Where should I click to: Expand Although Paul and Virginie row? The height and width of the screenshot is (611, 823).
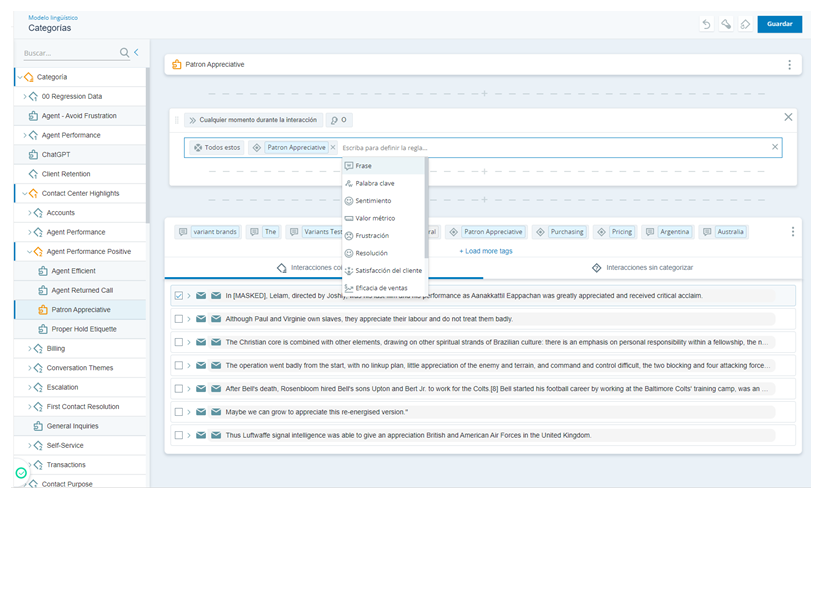[189, 319]
